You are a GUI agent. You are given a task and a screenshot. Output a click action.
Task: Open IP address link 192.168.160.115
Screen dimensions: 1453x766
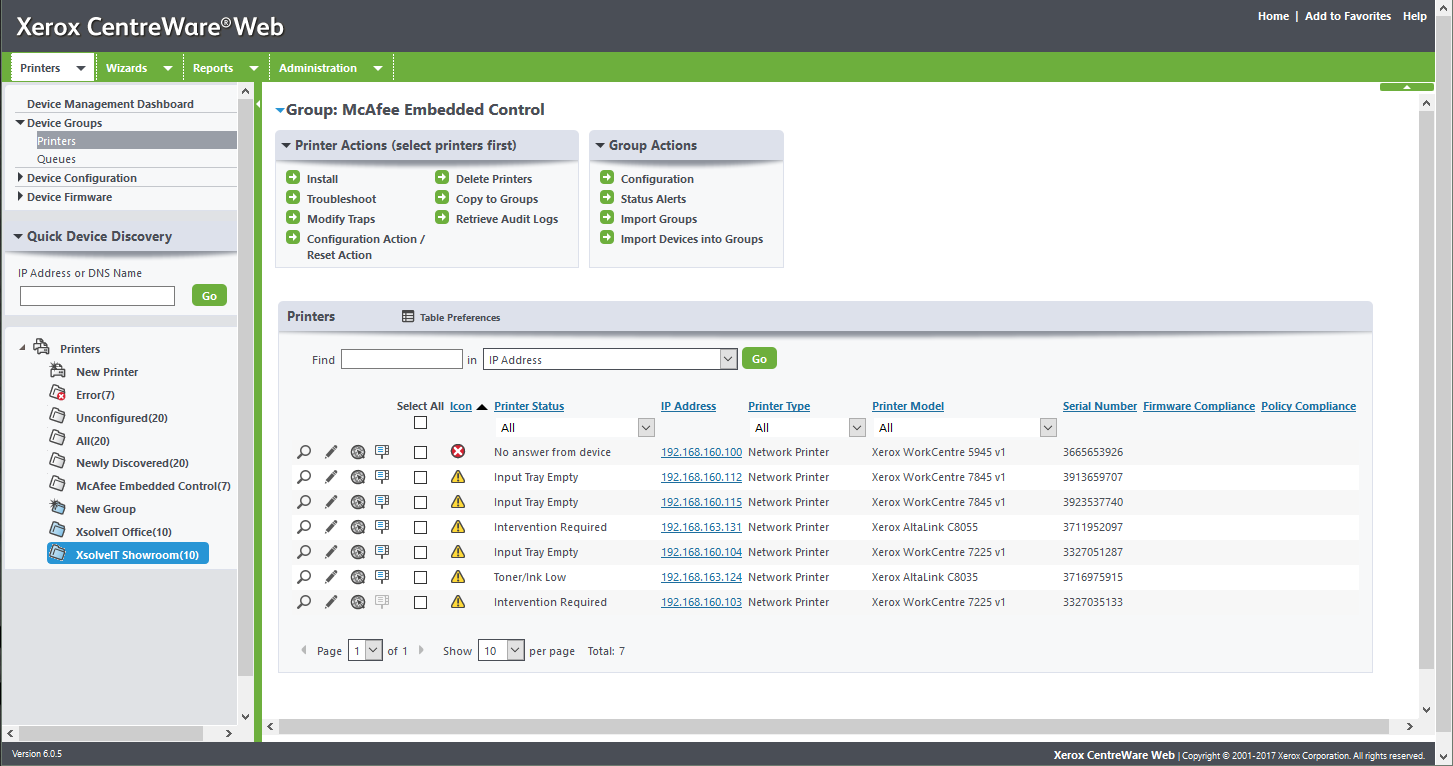coord(701,502)
